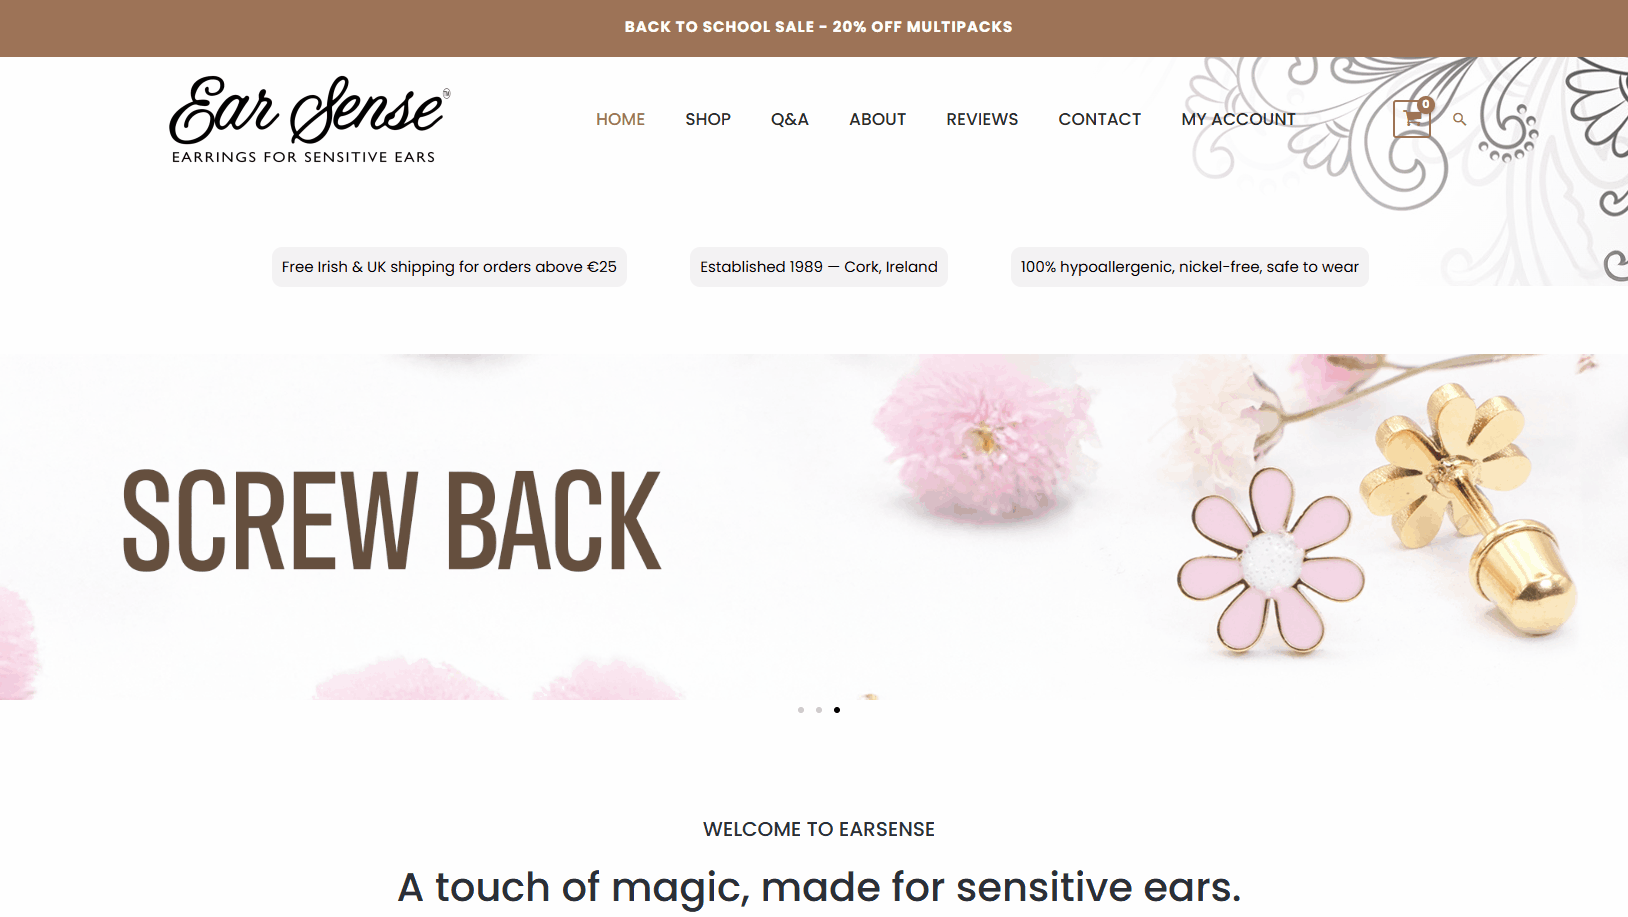The width and height of the screenshot is (1628, 917).
Task: Select the second slider dot
Action: point(819,710)
